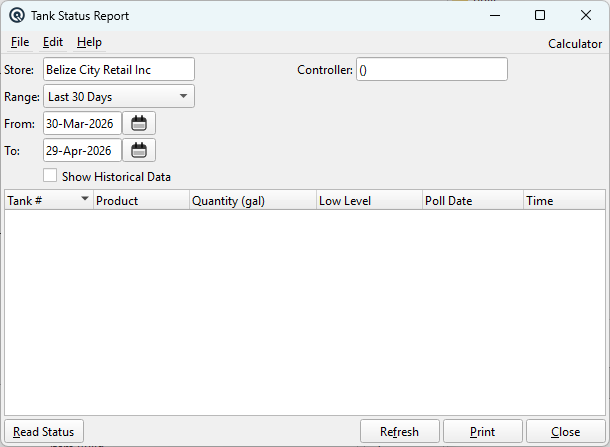Open the File menu
This screenshot has width=610, height=447.
point(20,42)
